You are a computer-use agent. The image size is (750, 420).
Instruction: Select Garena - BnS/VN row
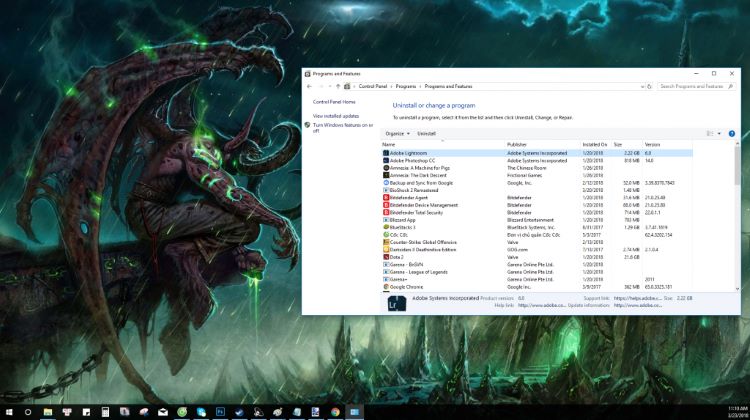[x=537, y=265]
